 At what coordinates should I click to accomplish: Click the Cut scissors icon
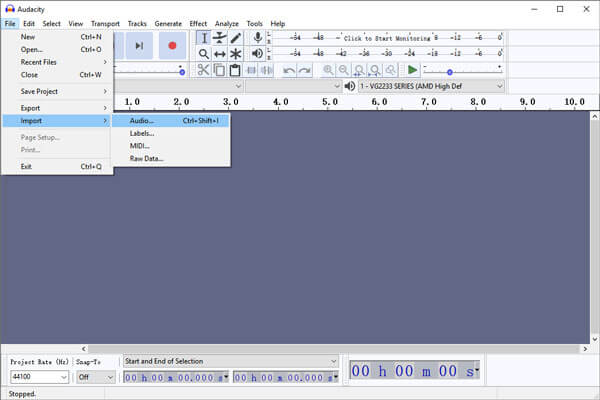tap(203, 70)
